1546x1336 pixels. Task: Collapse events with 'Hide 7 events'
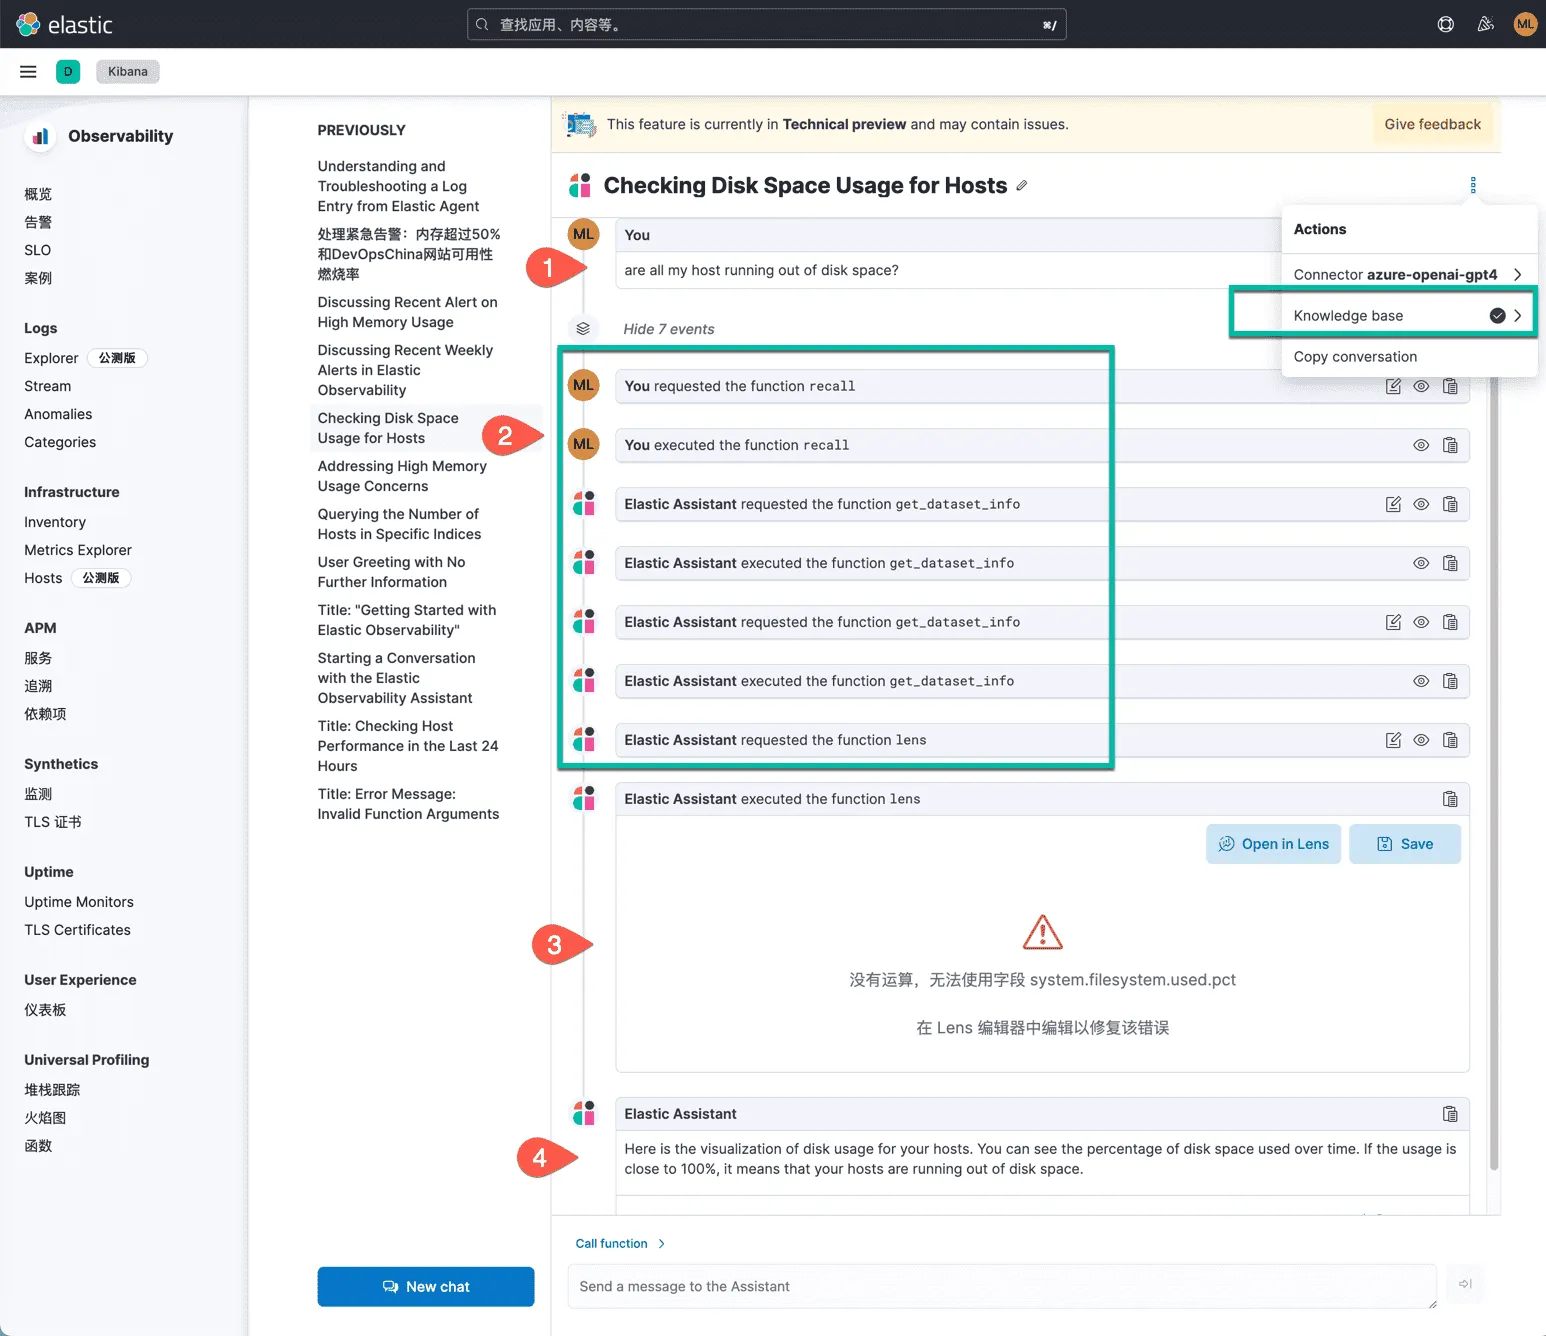point(668,329)
